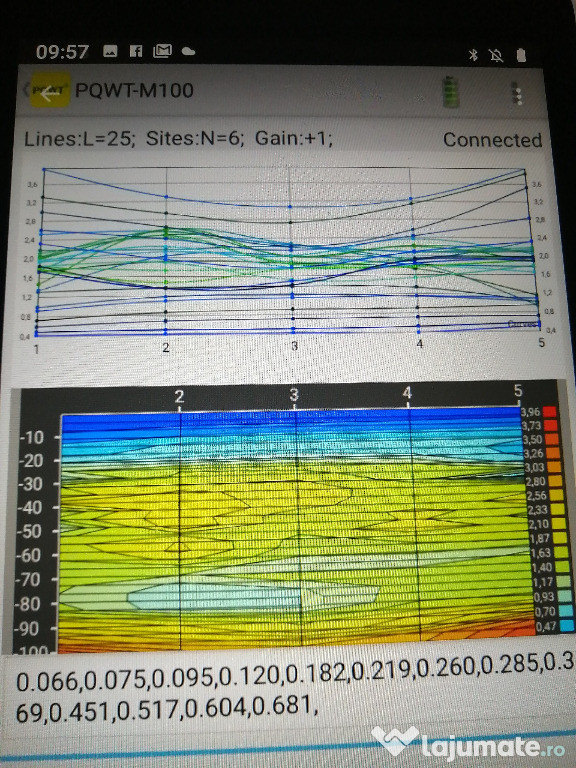576x768 pixels.
Task: Tap the yellow 2,10 legend swatch
Action: click(x=559, y=523)
